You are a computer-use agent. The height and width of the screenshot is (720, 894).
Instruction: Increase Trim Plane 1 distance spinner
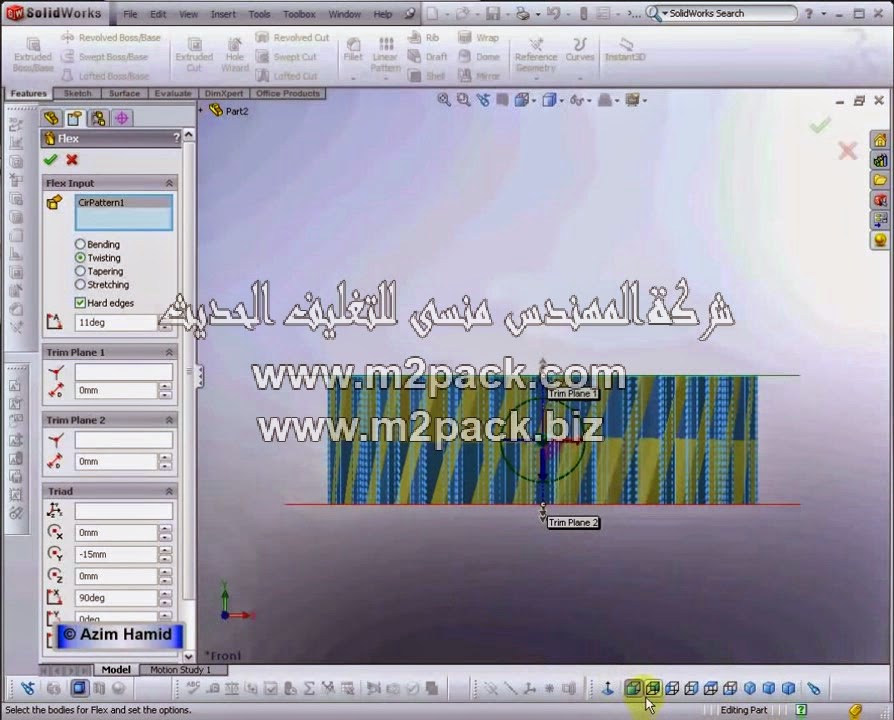tap(165, 387)
